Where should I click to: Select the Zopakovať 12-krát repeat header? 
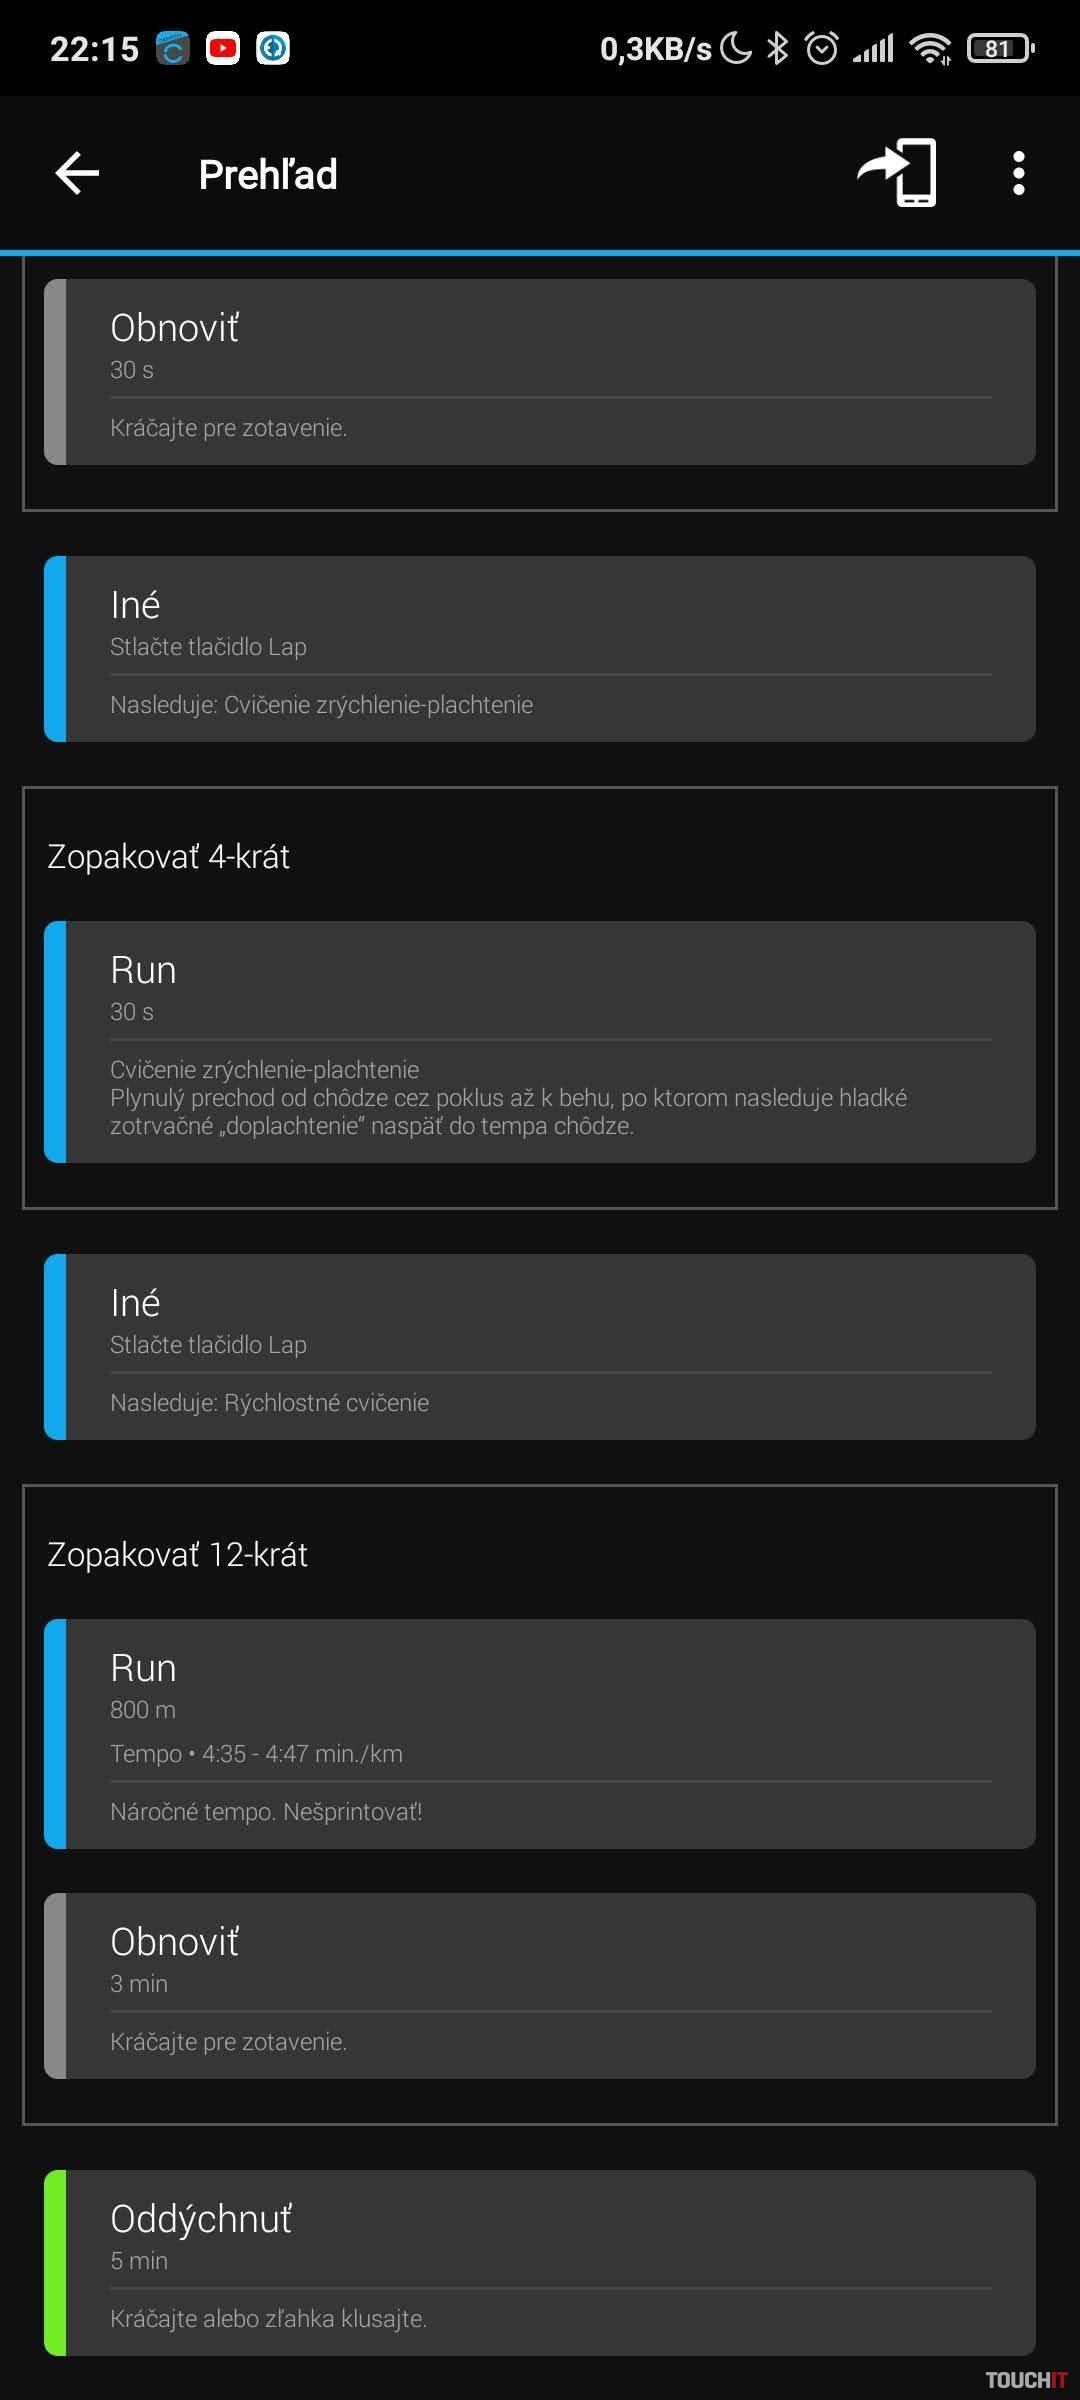pyautogui.click(x=178, y=1555)
